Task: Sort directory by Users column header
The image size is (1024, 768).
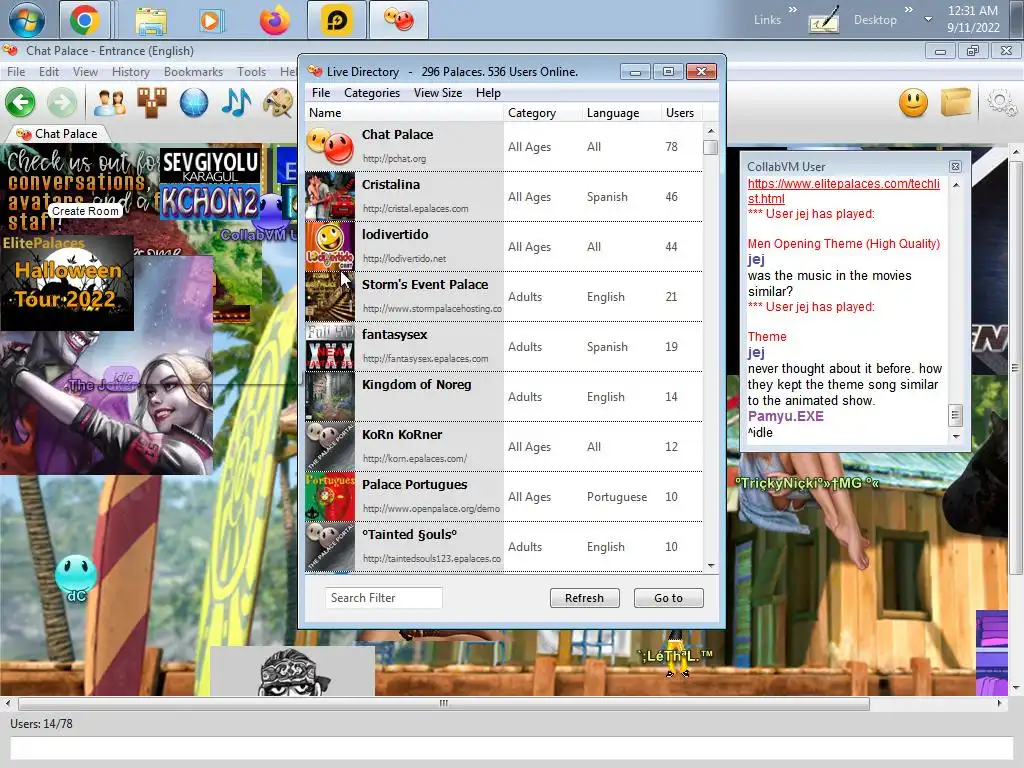Action: pyautogui.click(x=680, y=113)
